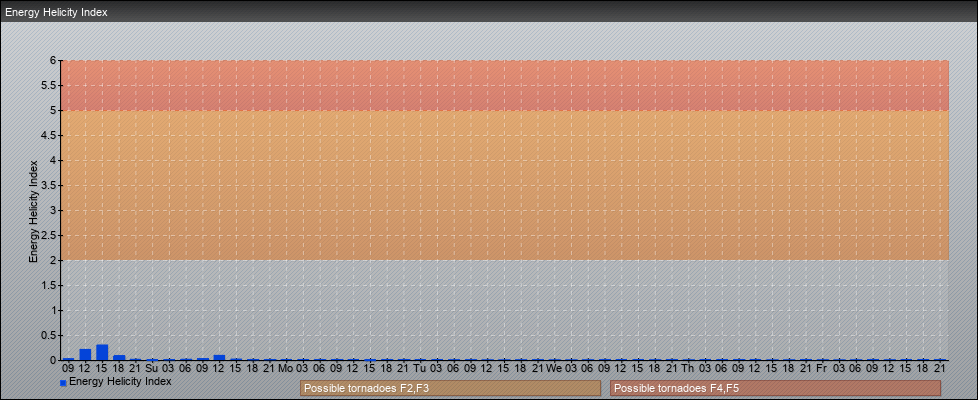Click the Th day label on the x-axis

[688, 368]
